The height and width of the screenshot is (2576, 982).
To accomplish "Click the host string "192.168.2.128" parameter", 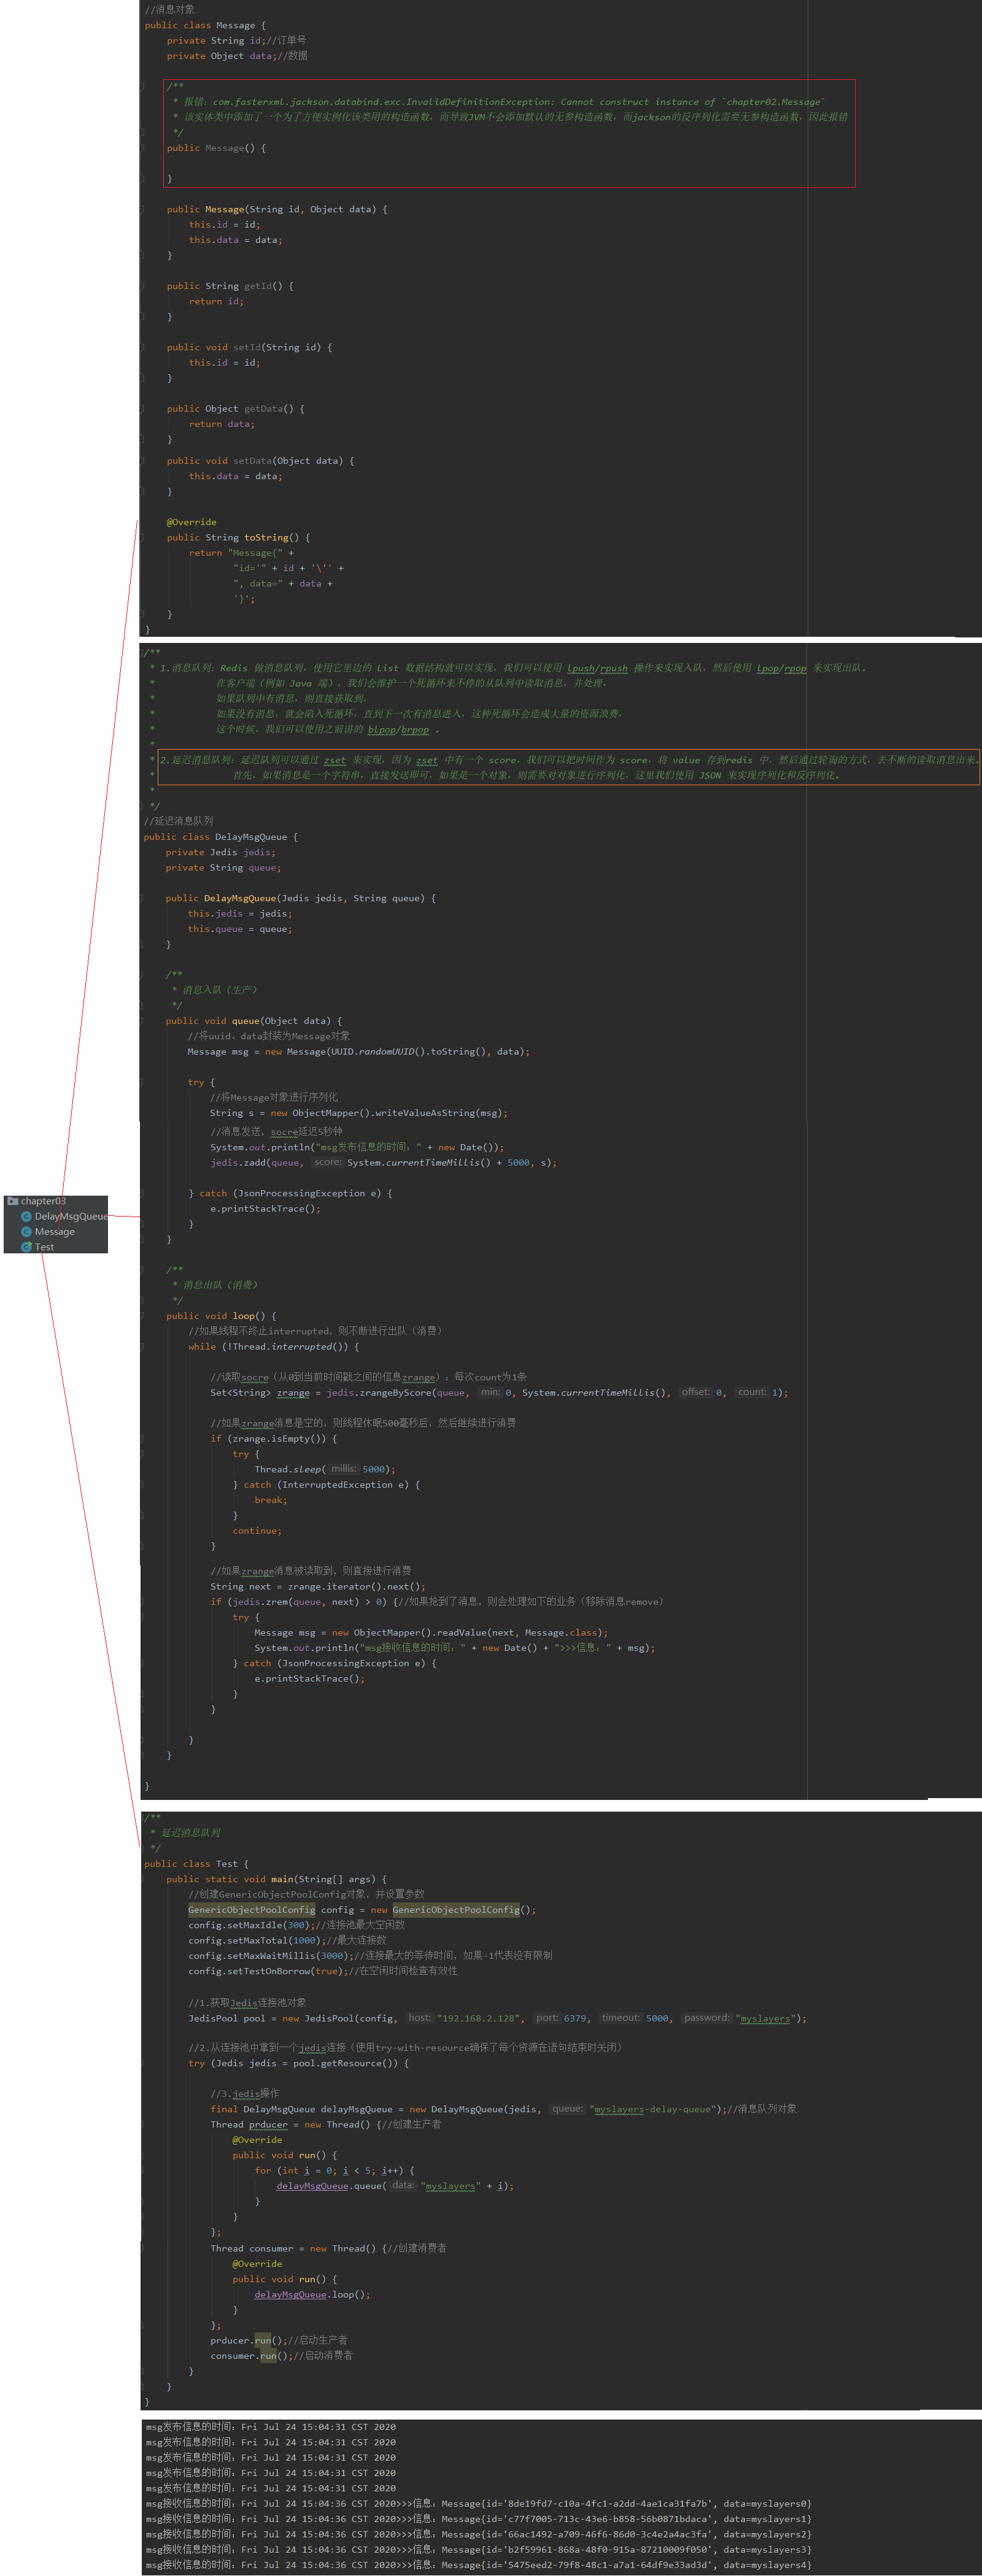I will click(480, 2018).
